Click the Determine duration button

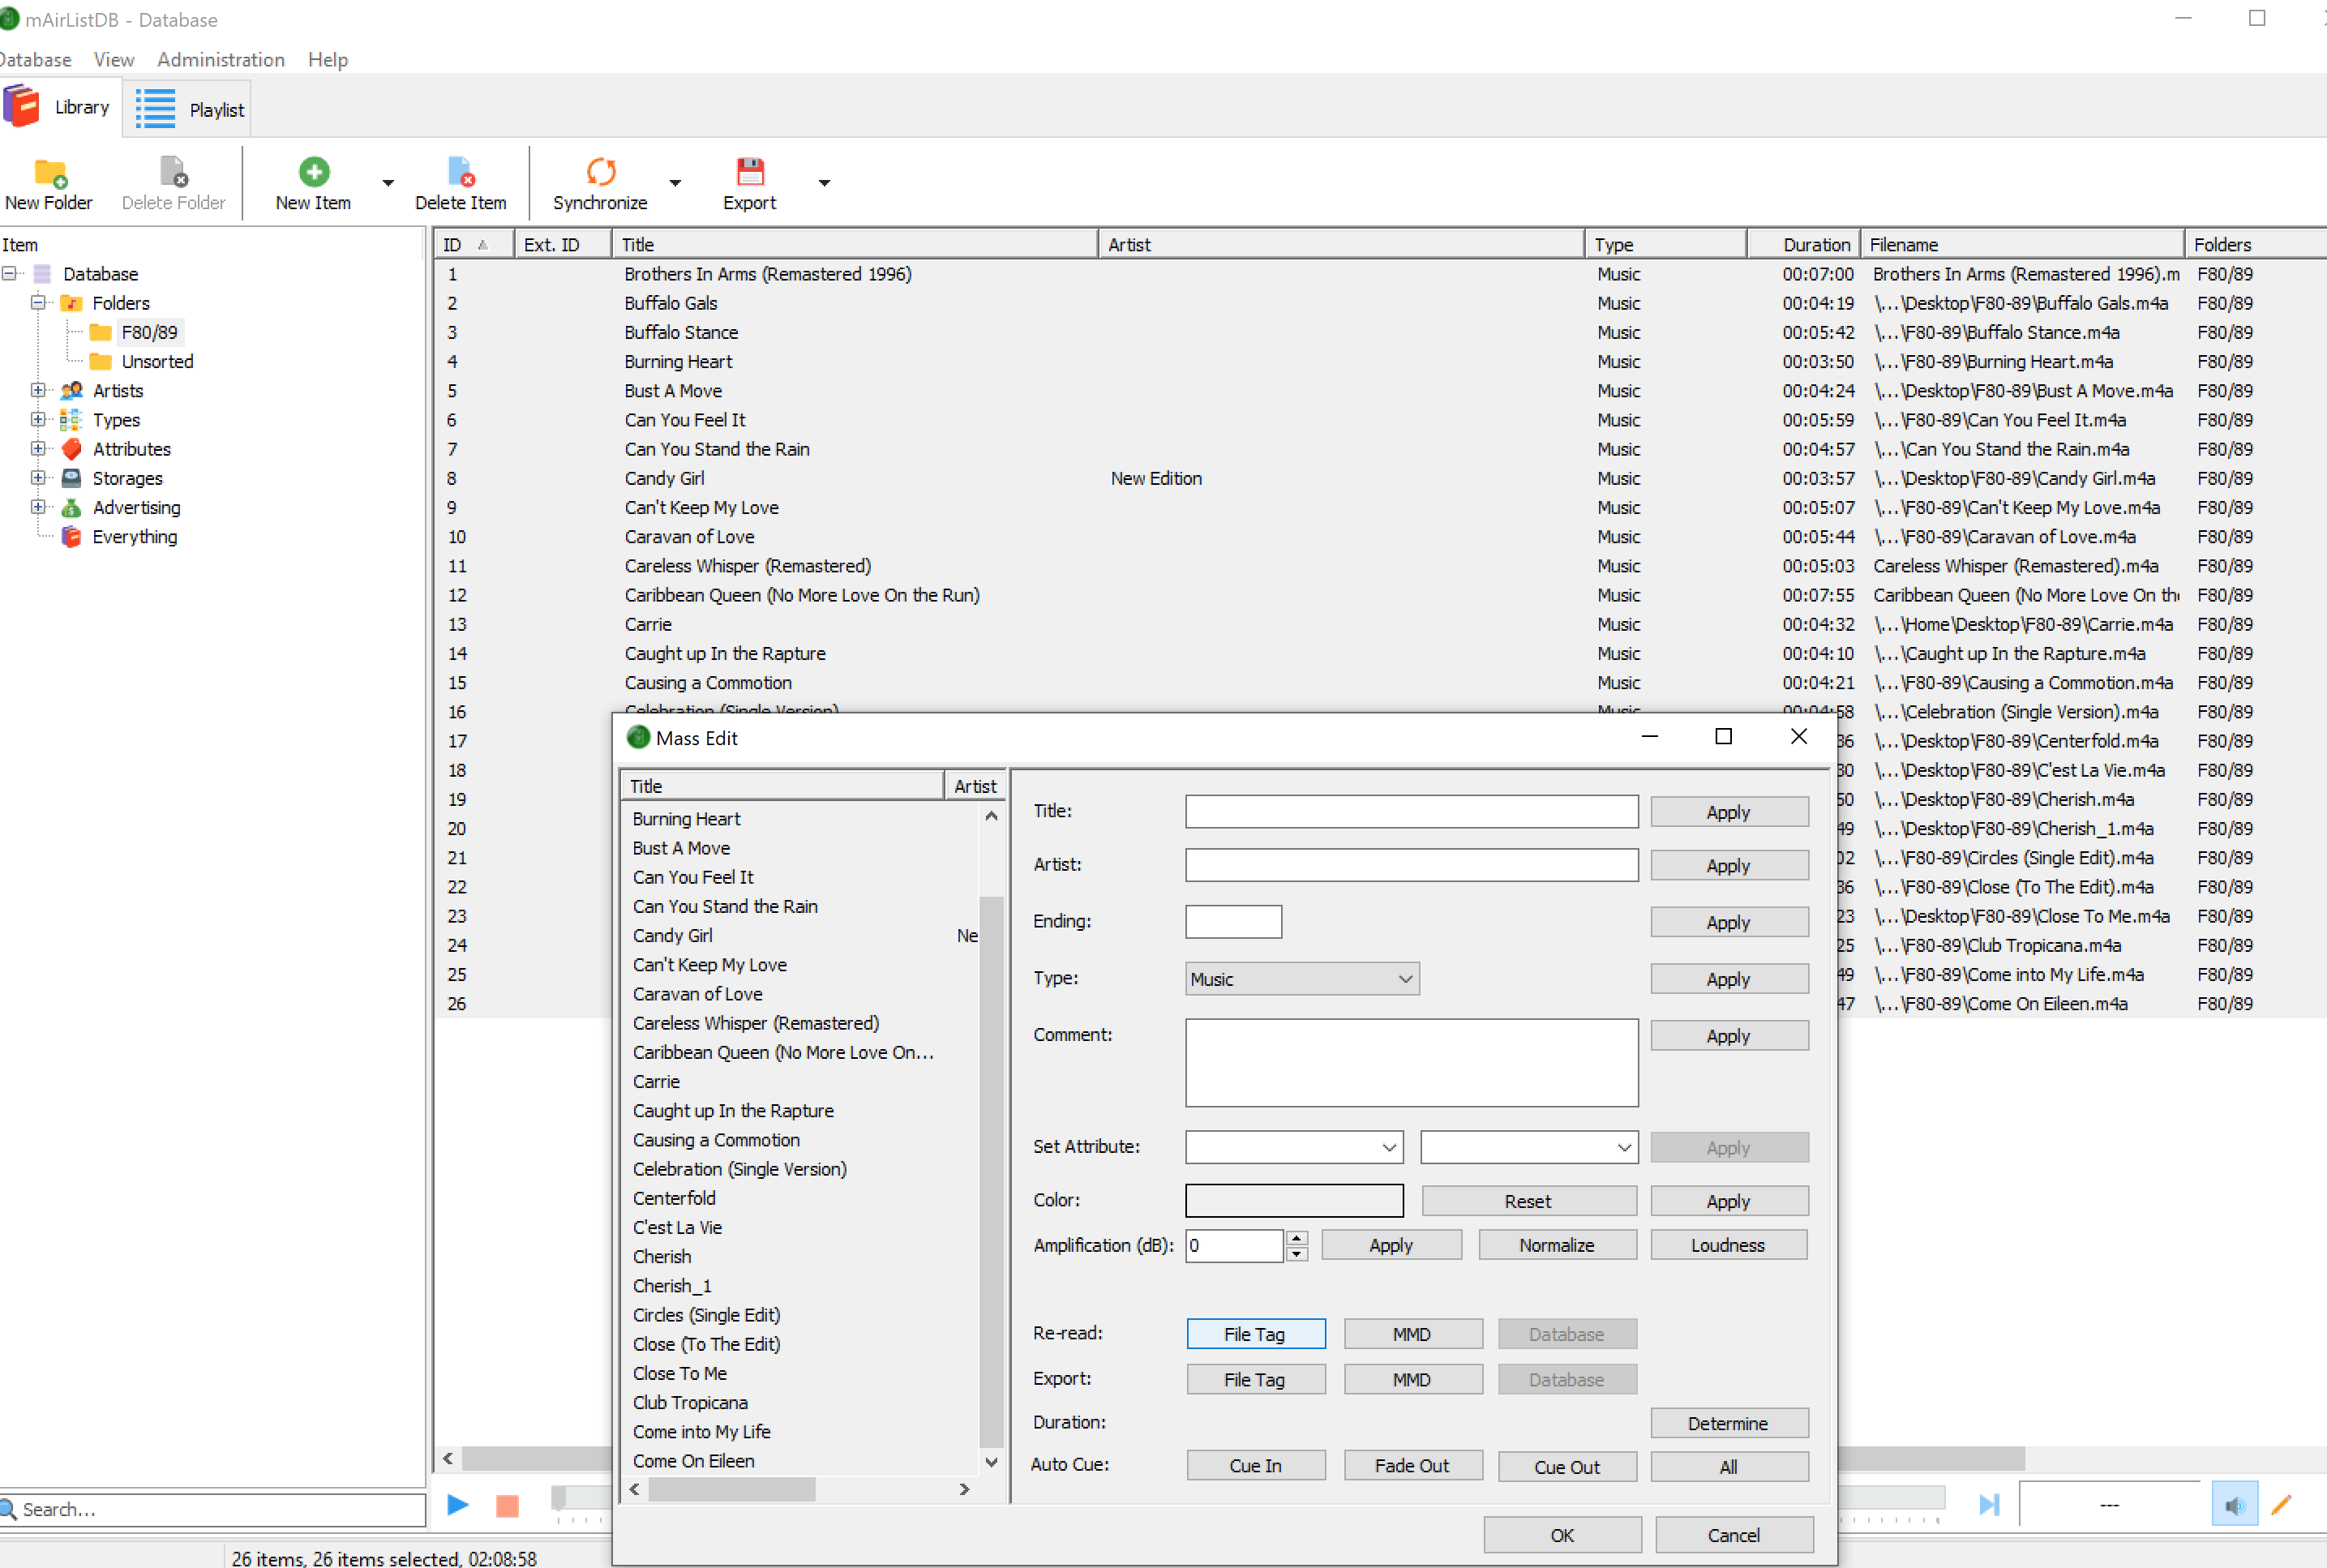[x=1729, y=1423]
